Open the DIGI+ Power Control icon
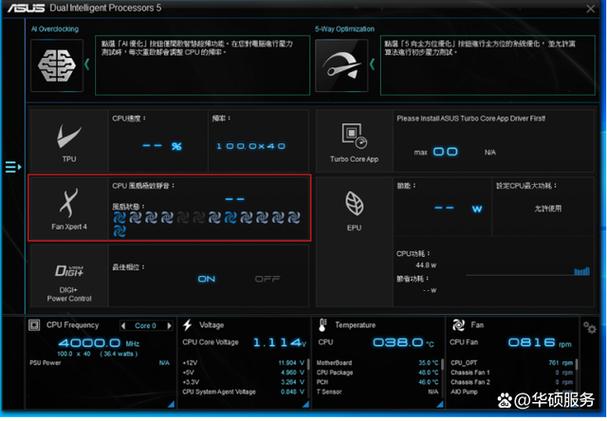 (x=69, y=270)
